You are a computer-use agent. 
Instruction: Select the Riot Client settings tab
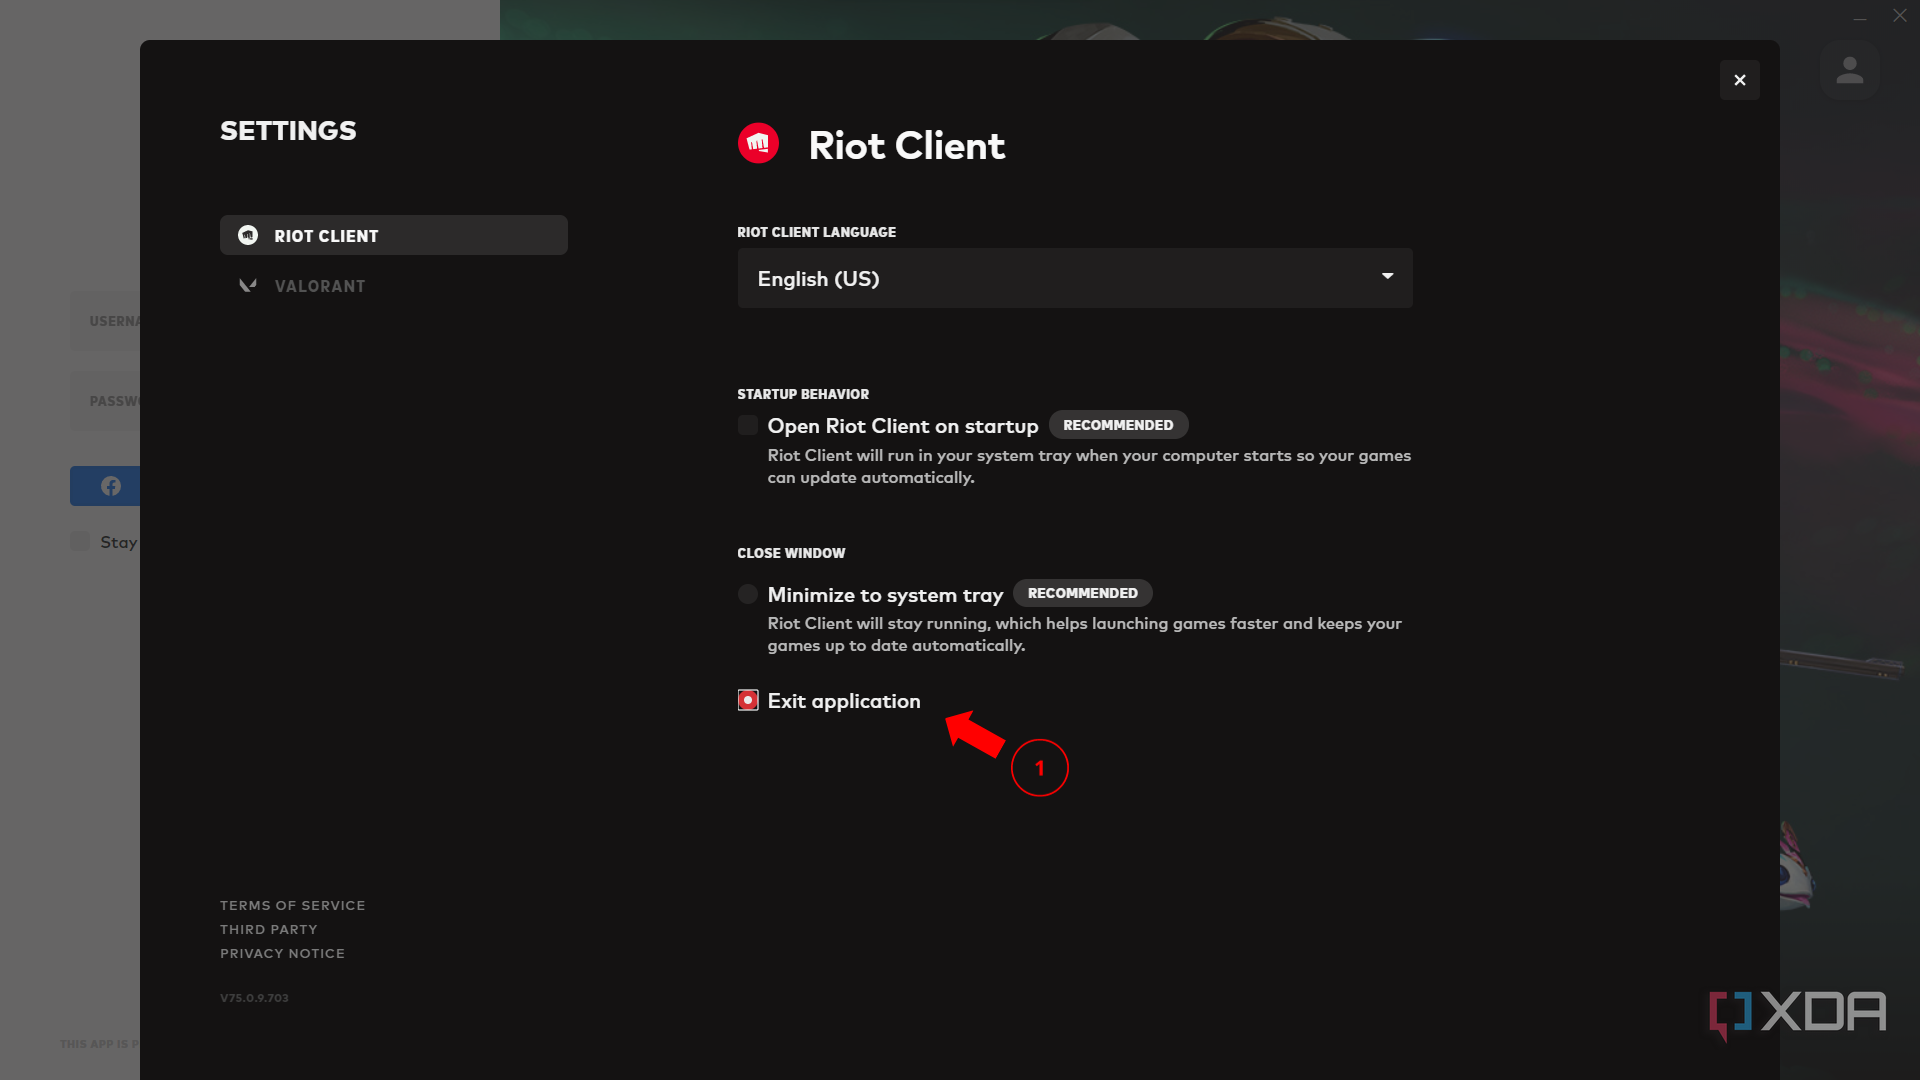point(394,235)
